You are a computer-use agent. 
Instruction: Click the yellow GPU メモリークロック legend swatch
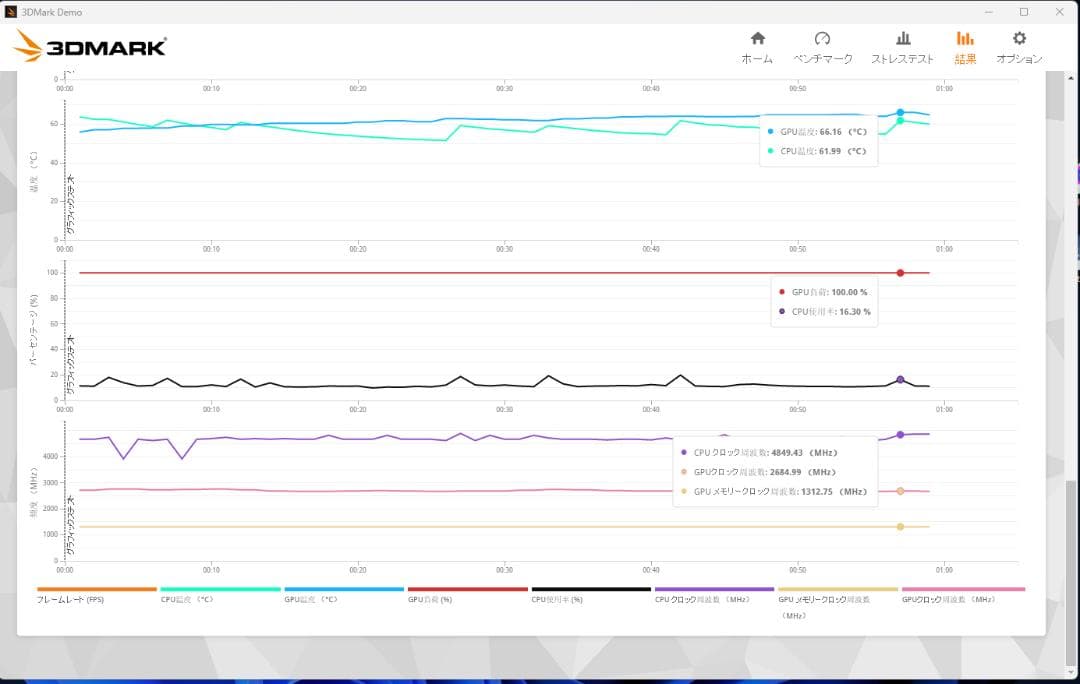click(838, 590)
